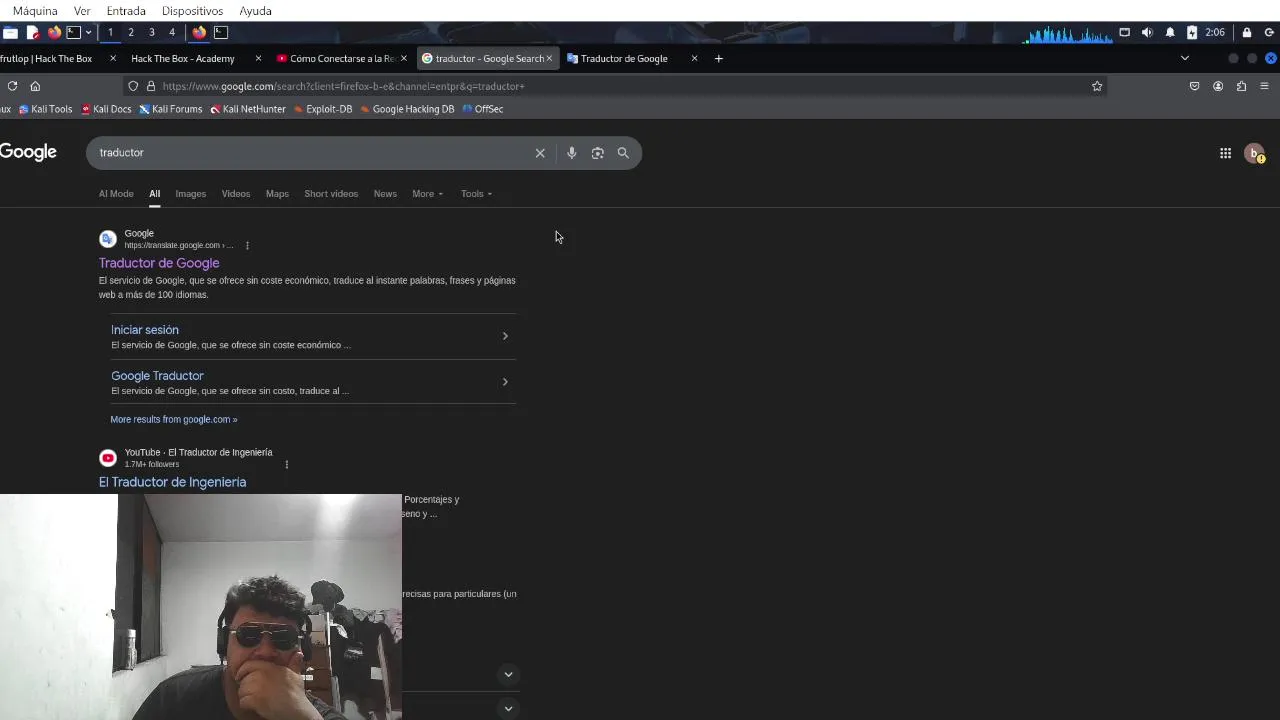
Task: Switch to workspace 4
Action: (172, 32)
